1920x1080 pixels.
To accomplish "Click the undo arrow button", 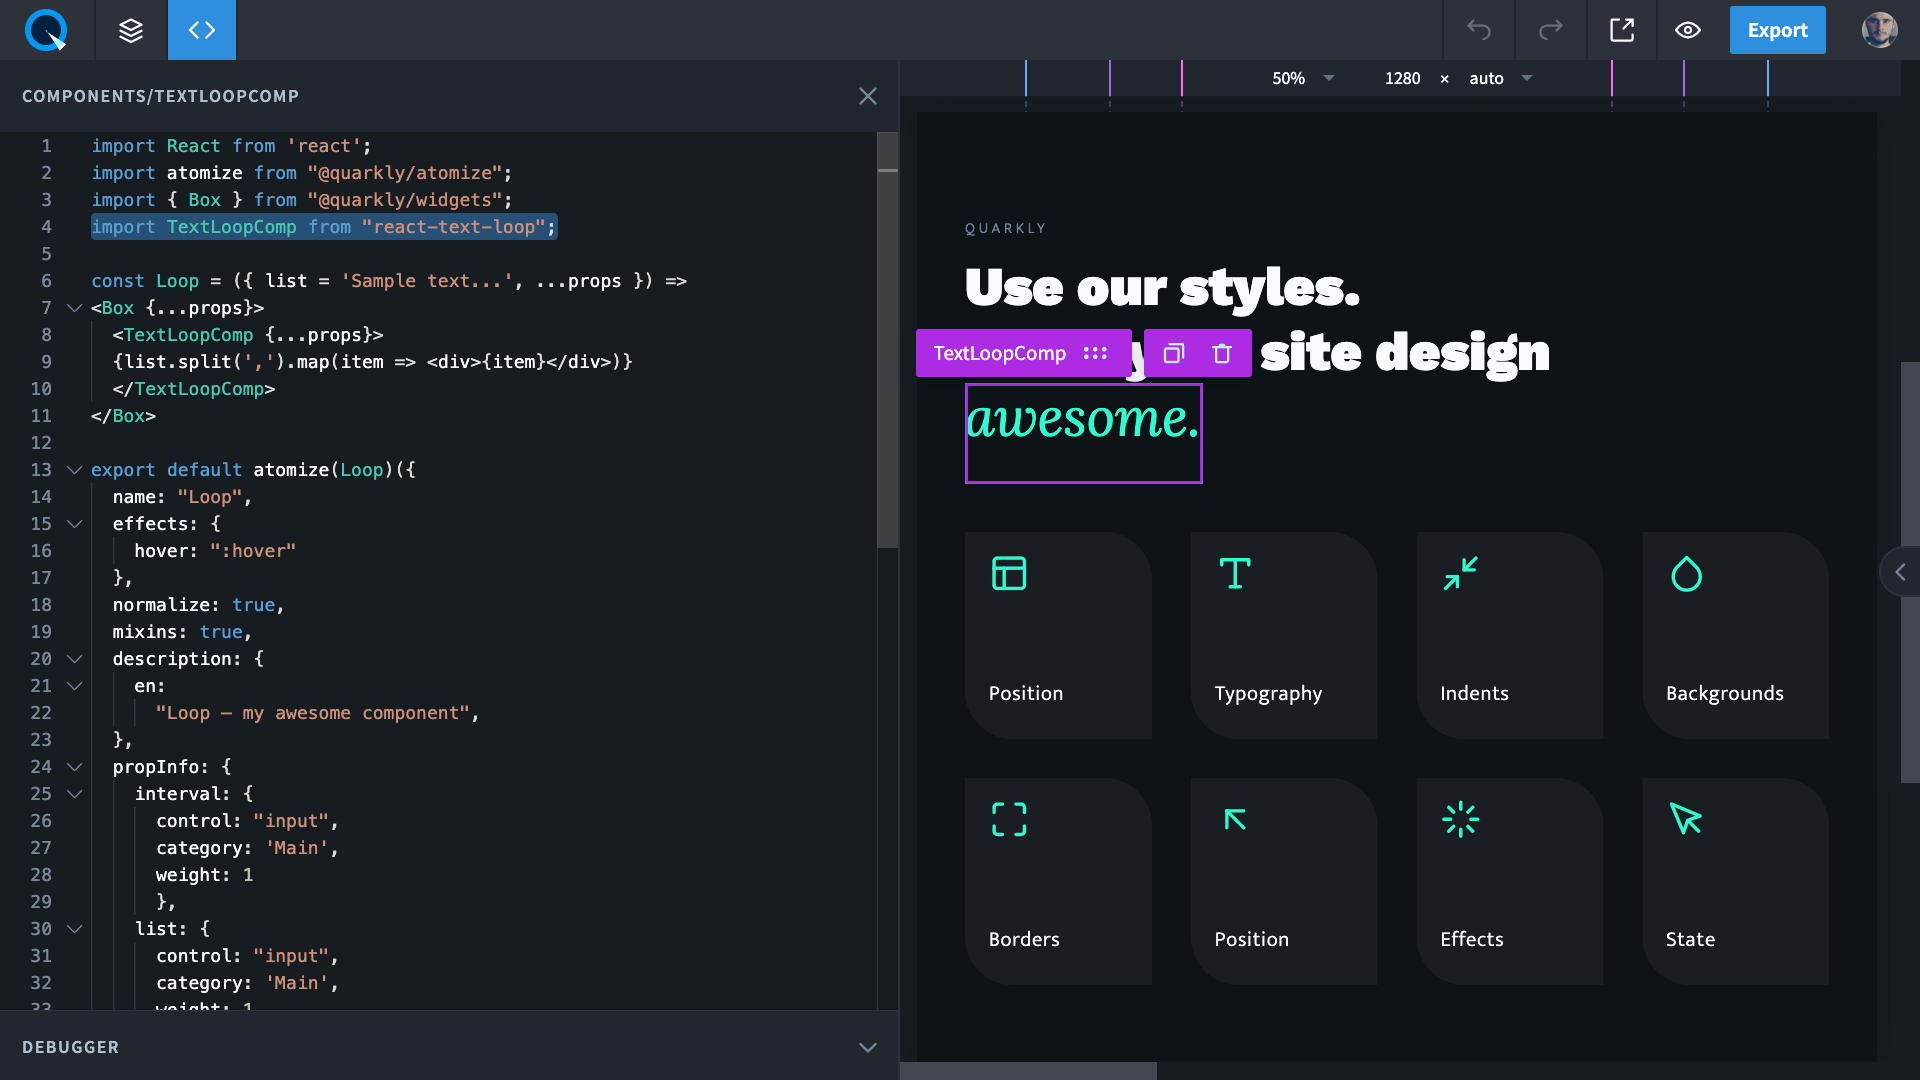I will coord(1480,29).
